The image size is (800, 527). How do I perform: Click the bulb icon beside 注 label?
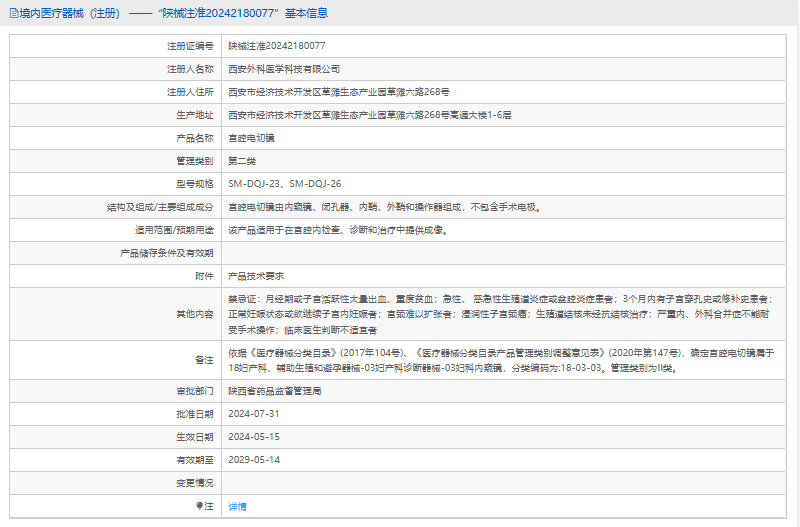tap(199, 506)
